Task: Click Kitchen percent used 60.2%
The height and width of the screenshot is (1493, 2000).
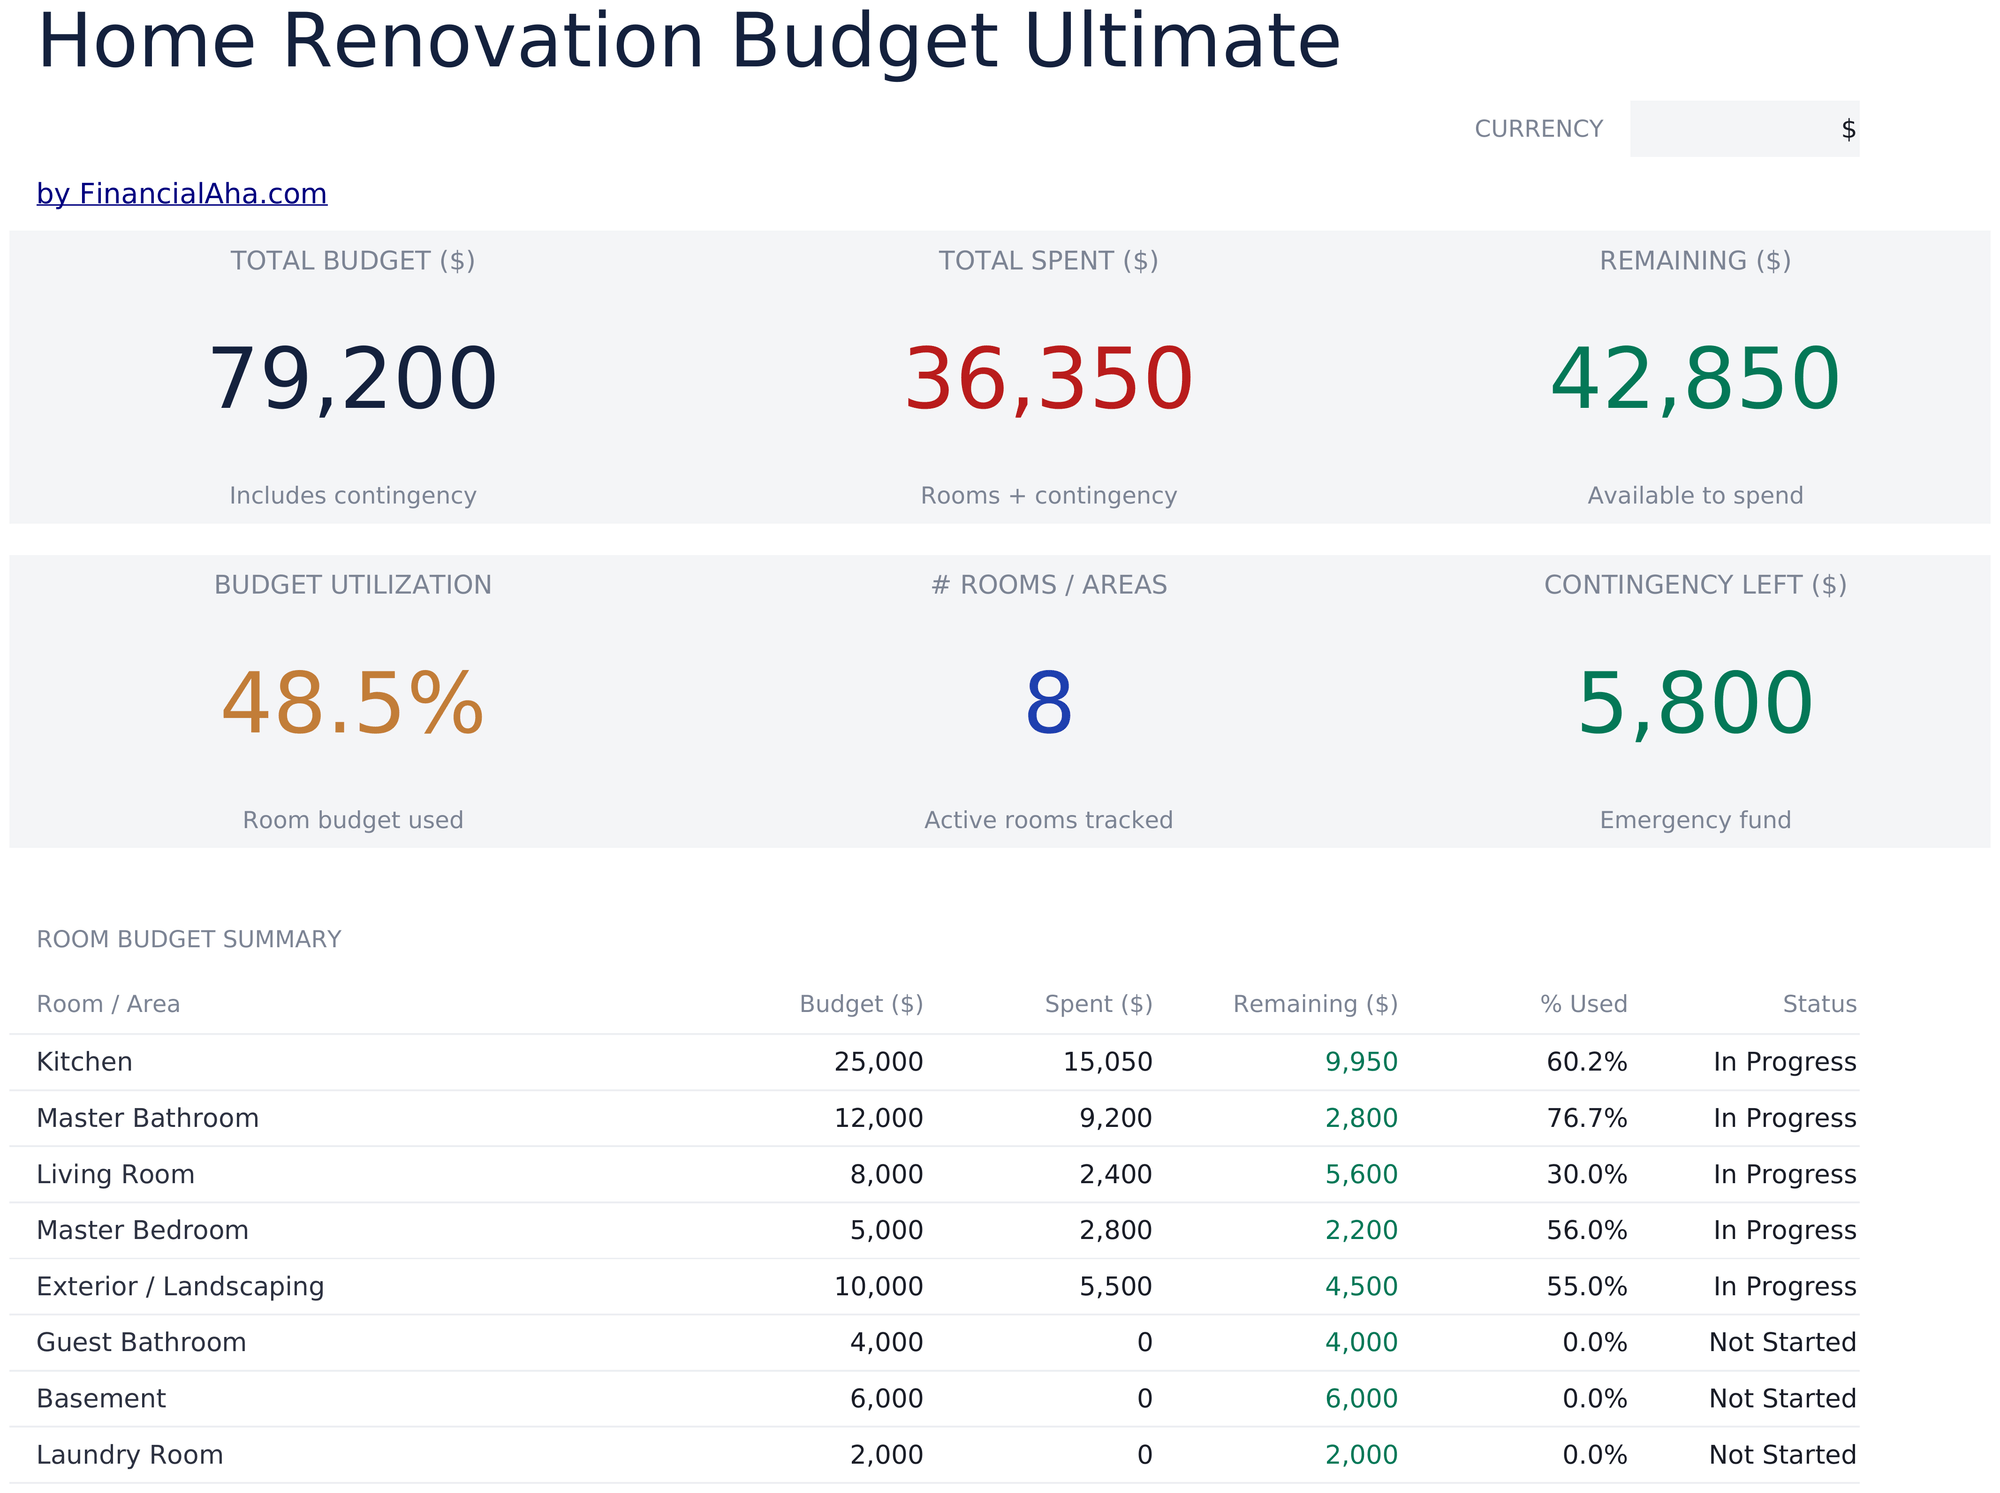Action: point(1587,1062)
